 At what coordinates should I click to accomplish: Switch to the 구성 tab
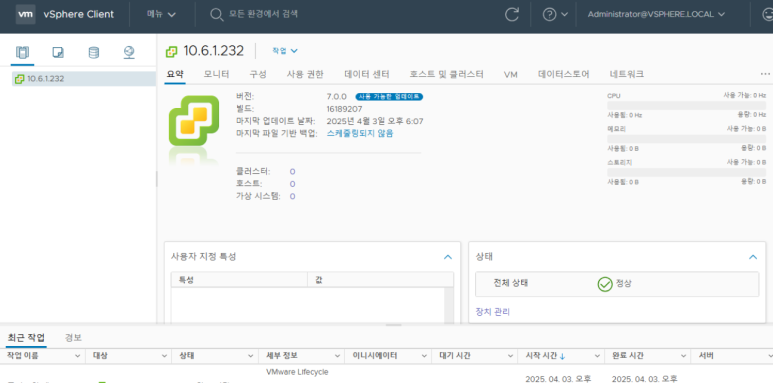pyautogui.click(x=258, y=74)
